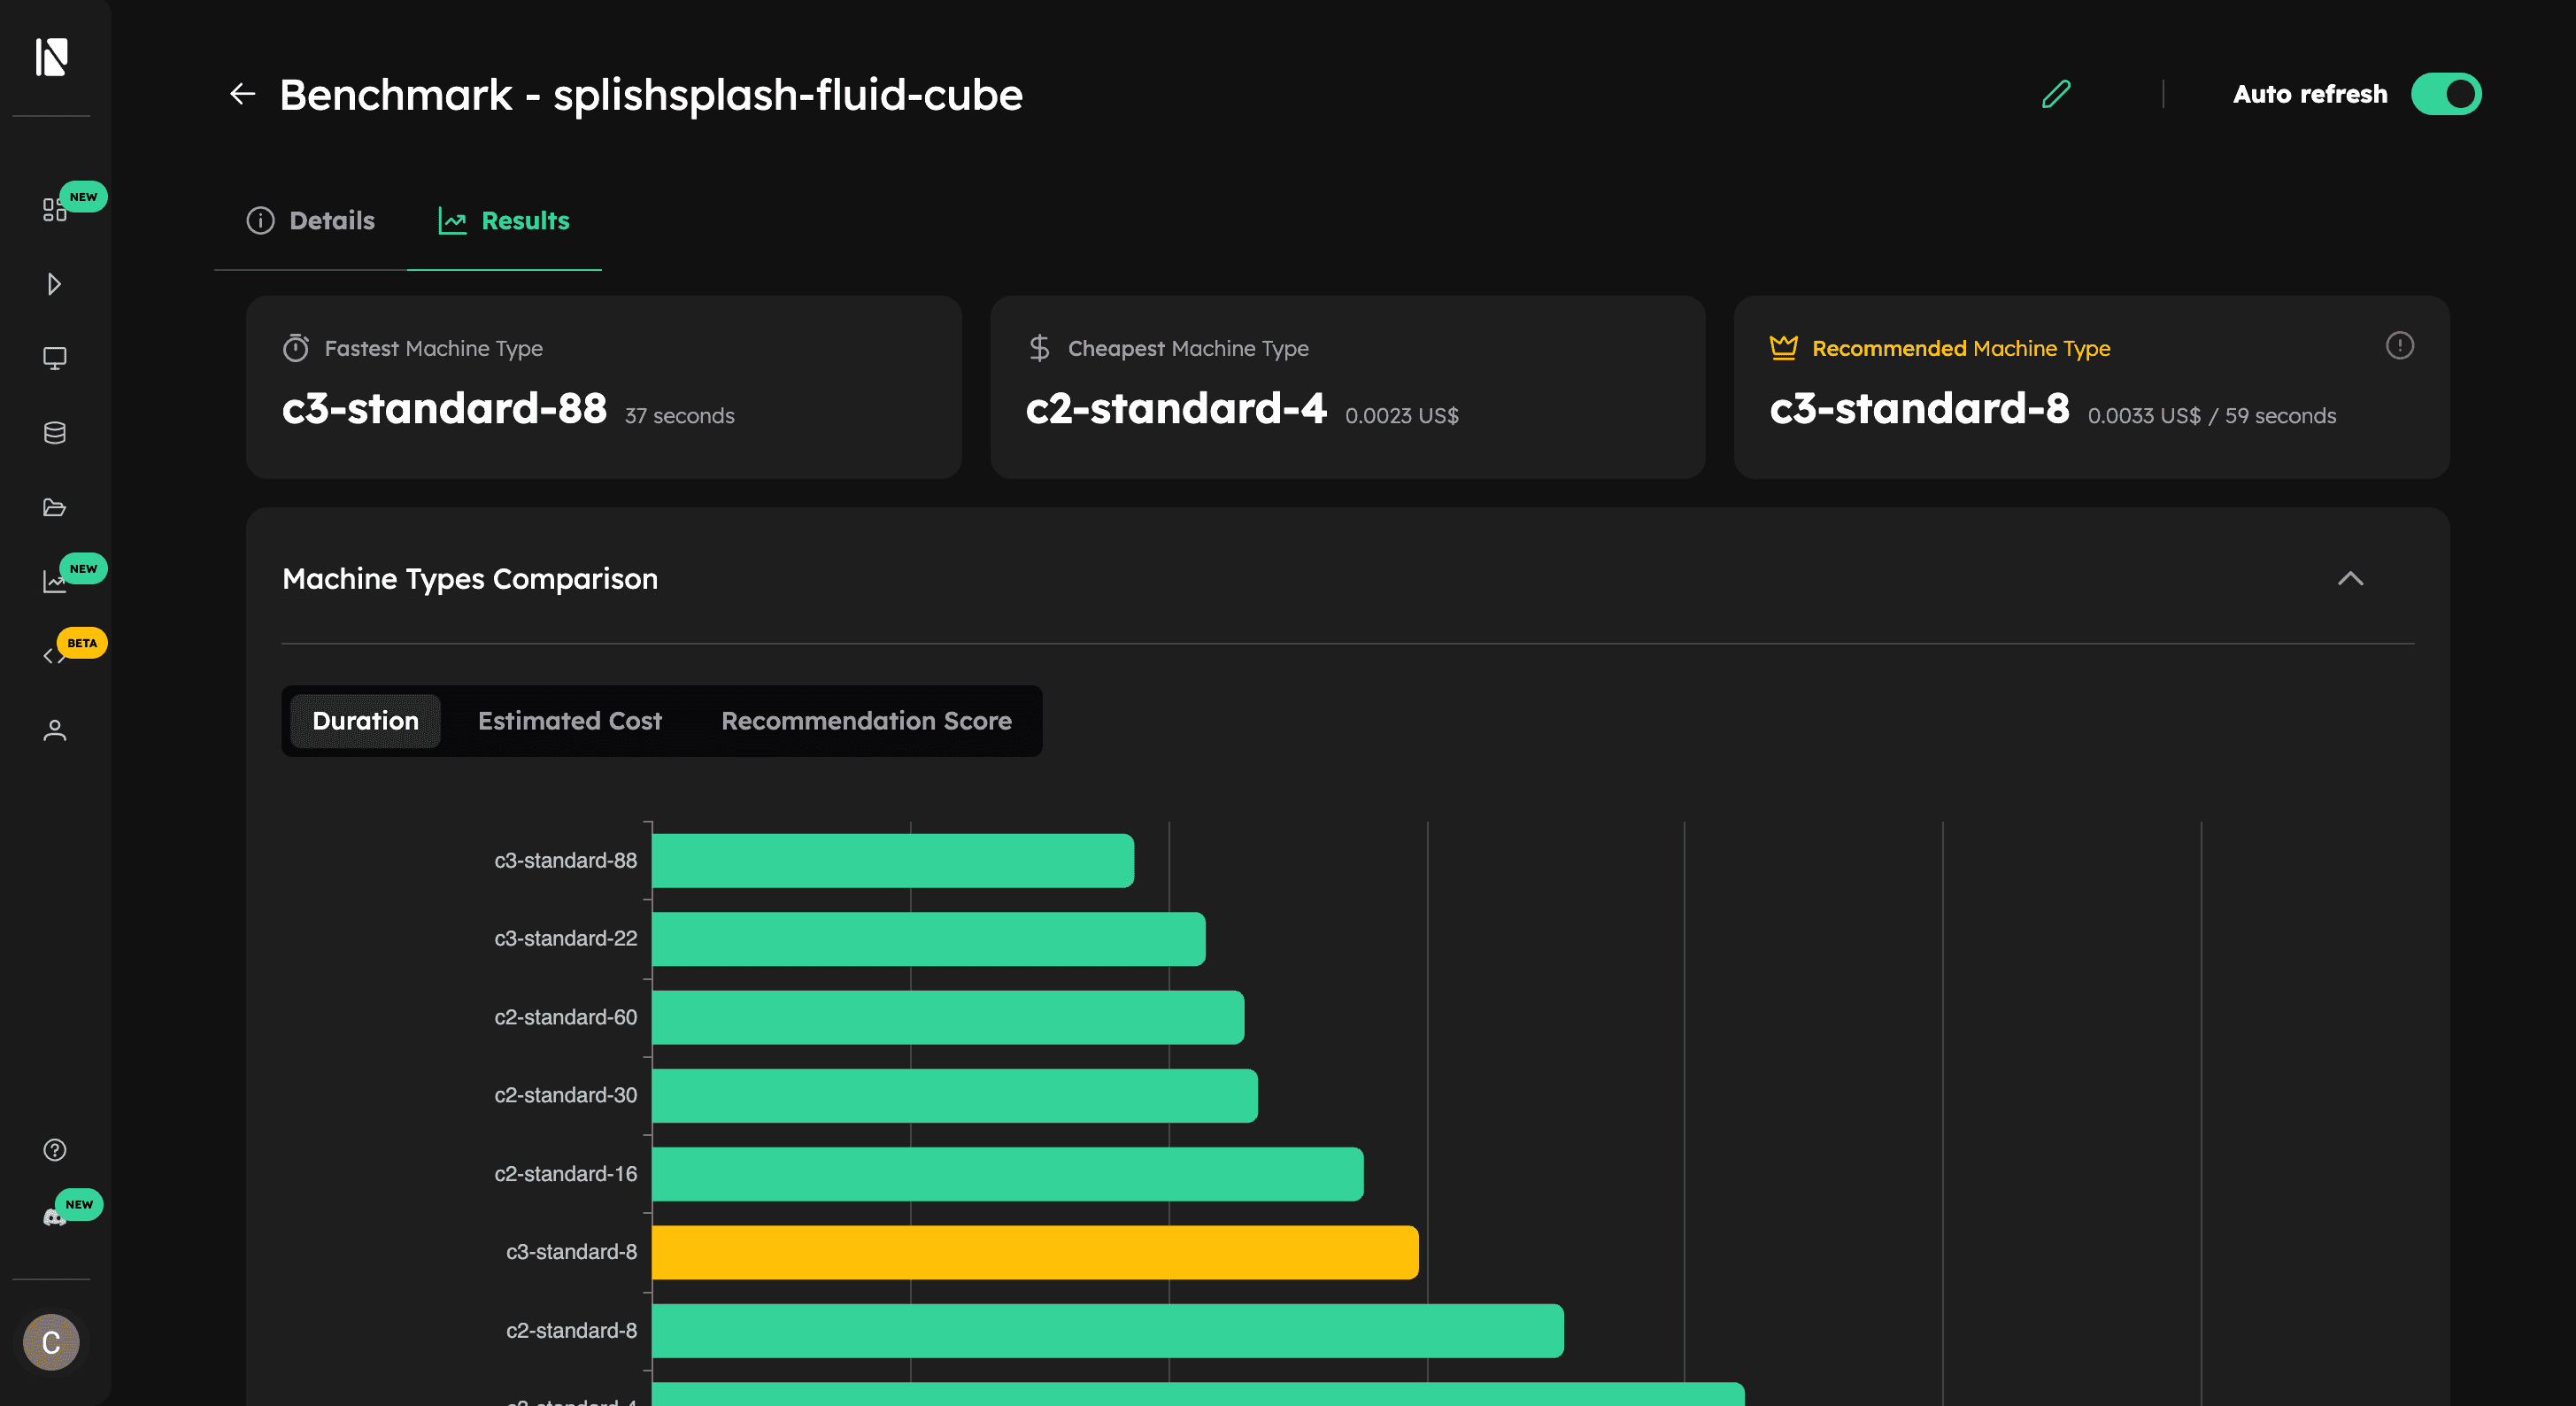Open the code brackets BETA sidebar icon
The image size is (2576, 1406).
coord(54,656)
